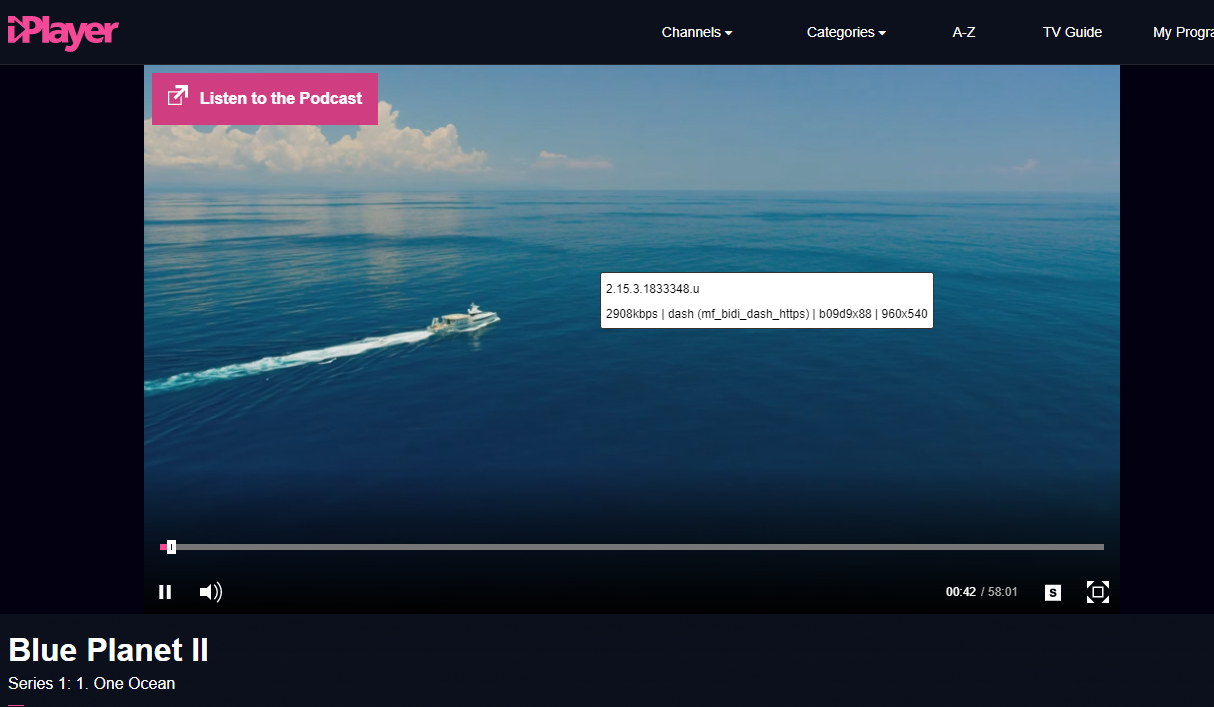Click the boat in the video

[464, 321]
